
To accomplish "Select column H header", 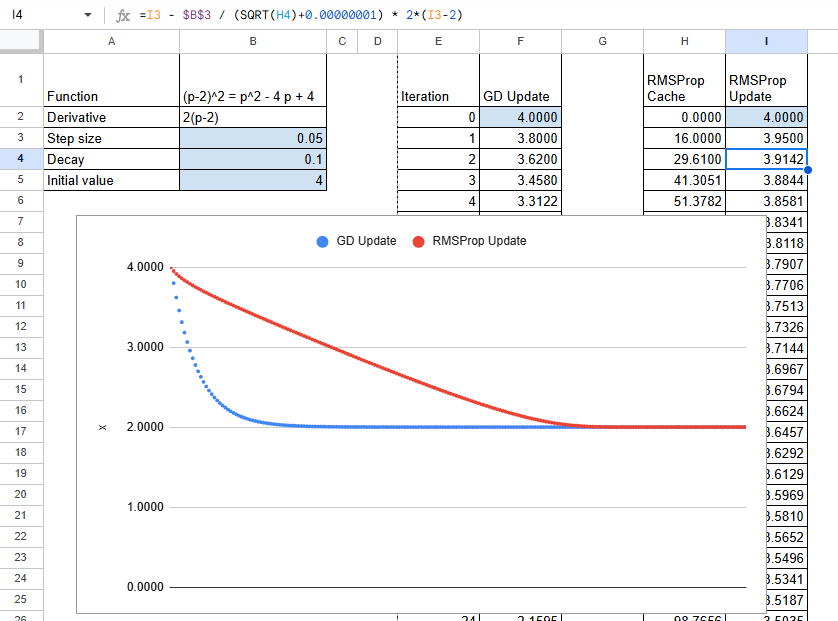I will coord(685,41).
